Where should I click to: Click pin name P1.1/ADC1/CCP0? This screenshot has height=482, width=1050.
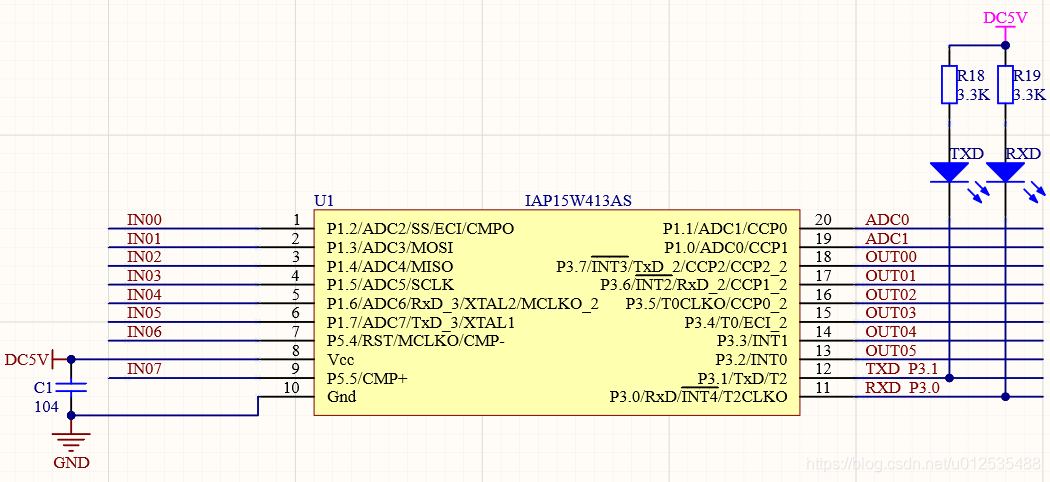click(x=725, y=229)
